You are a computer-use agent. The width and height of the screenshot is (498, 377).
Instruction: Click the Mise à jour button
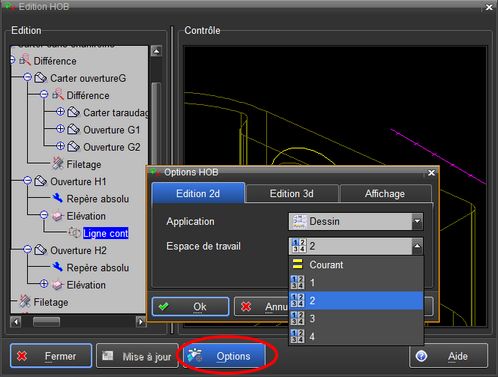pyautogui.click(x=137, y=356)
